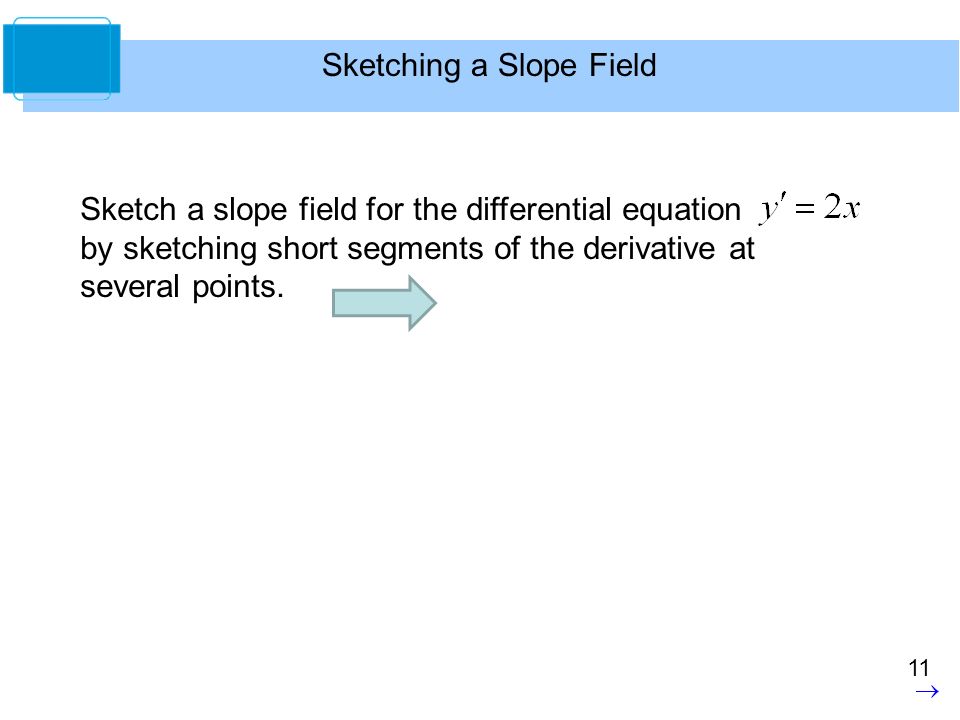Screen dimensions: 960x720
Task: Select the dark blue square in header corner
Action: point(61,59)
